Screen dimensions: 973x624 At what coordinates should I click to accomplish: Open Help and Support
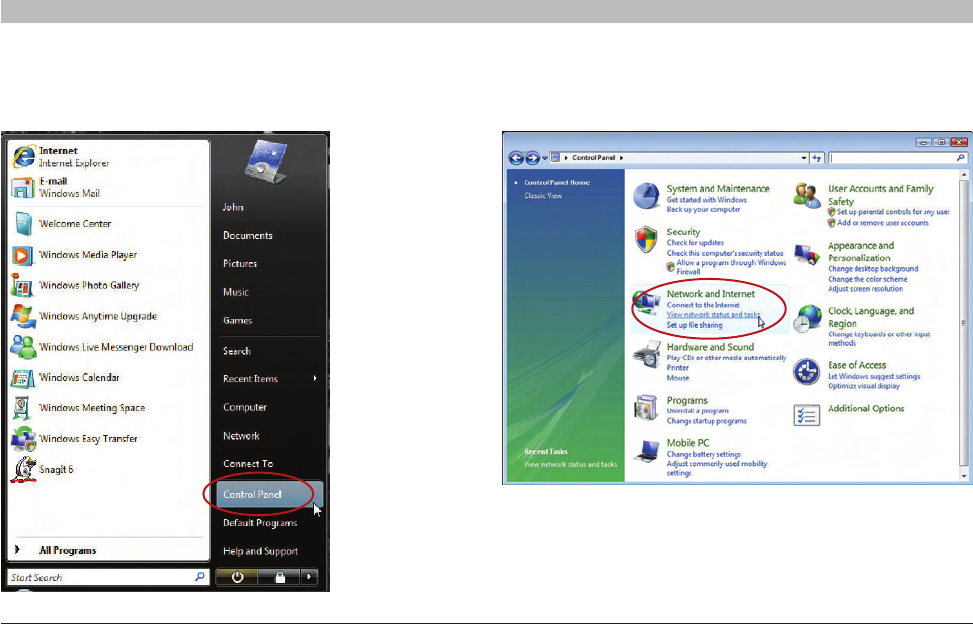(260, 551)
